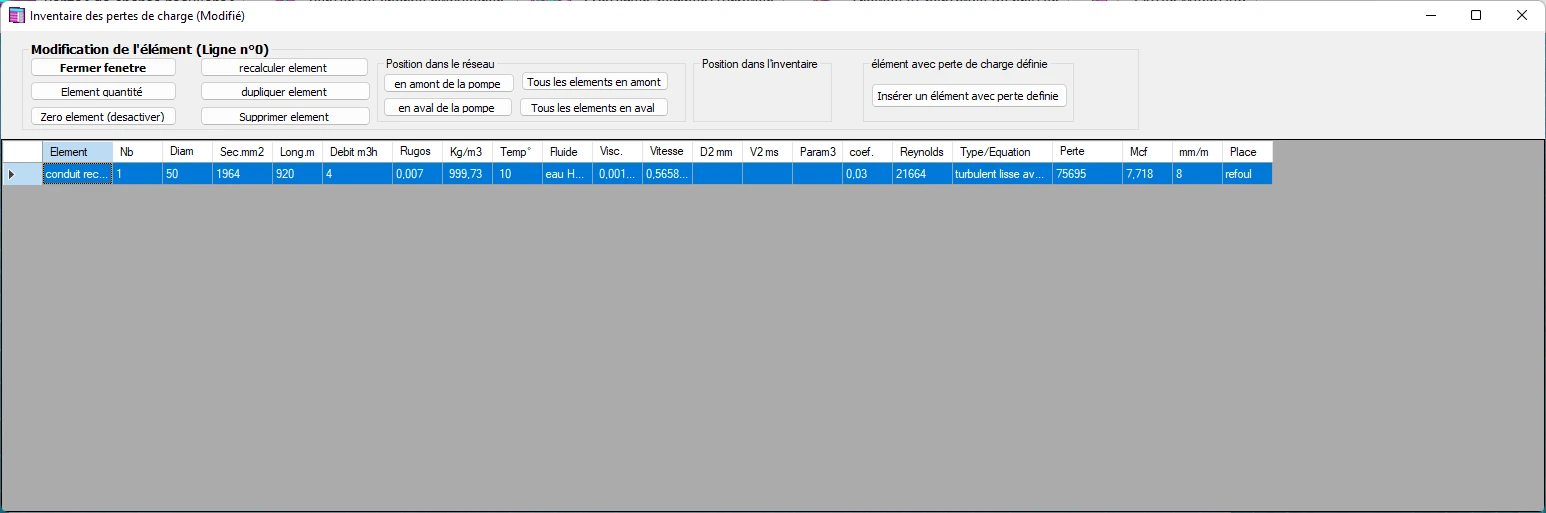Click Zero element (desactiver) button
Viewport: 1546px width, 513px height.
(103, 116)
